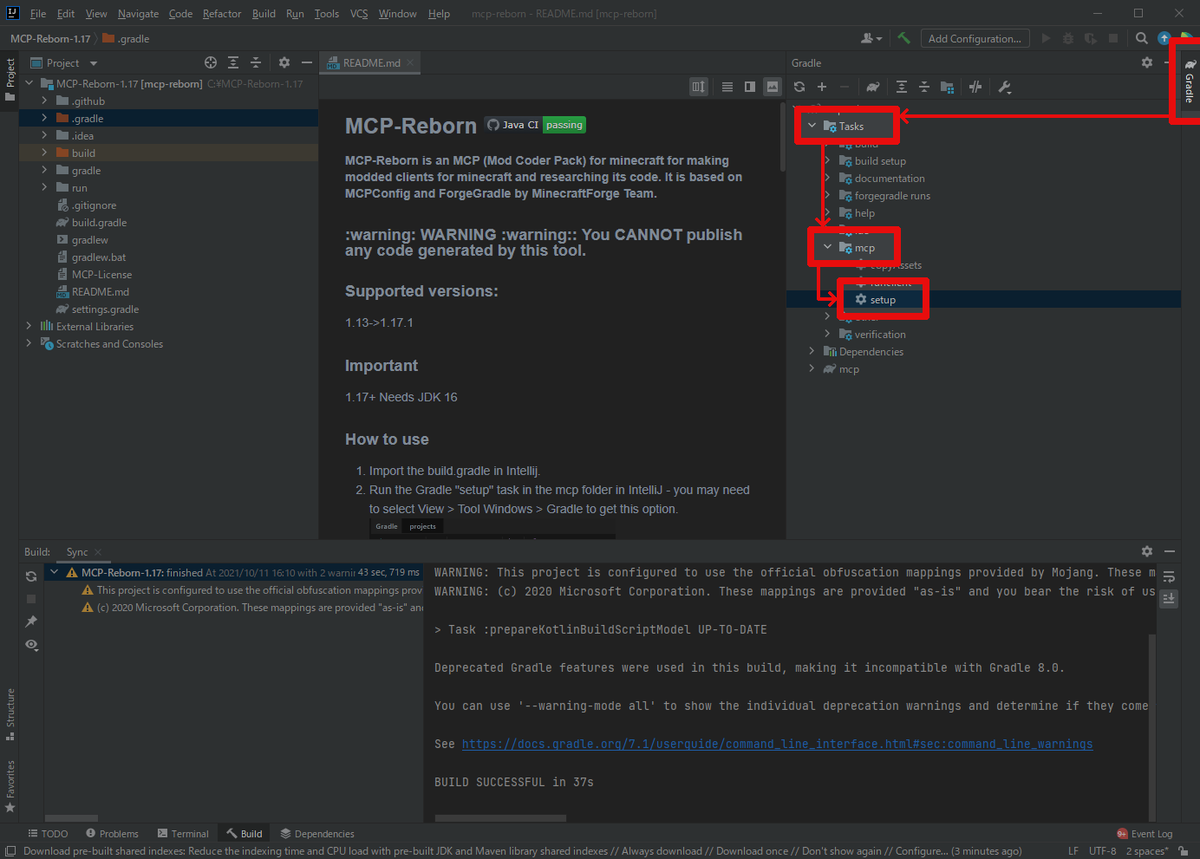Toggle scroll to end in build output

pos(1169,598)
